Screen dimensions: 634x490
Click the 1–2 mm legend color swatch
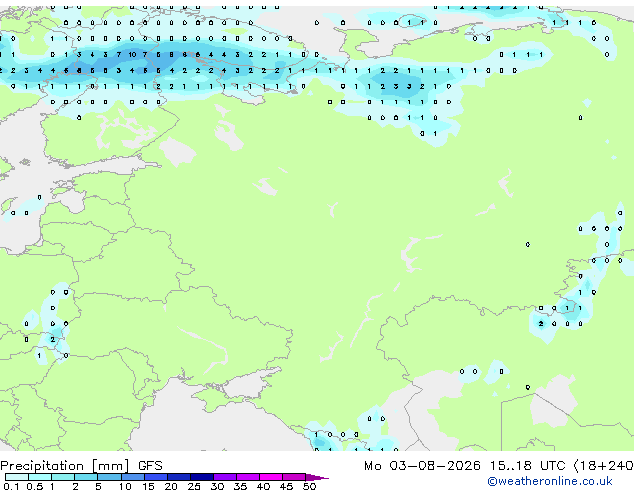[x=63, y=477]
